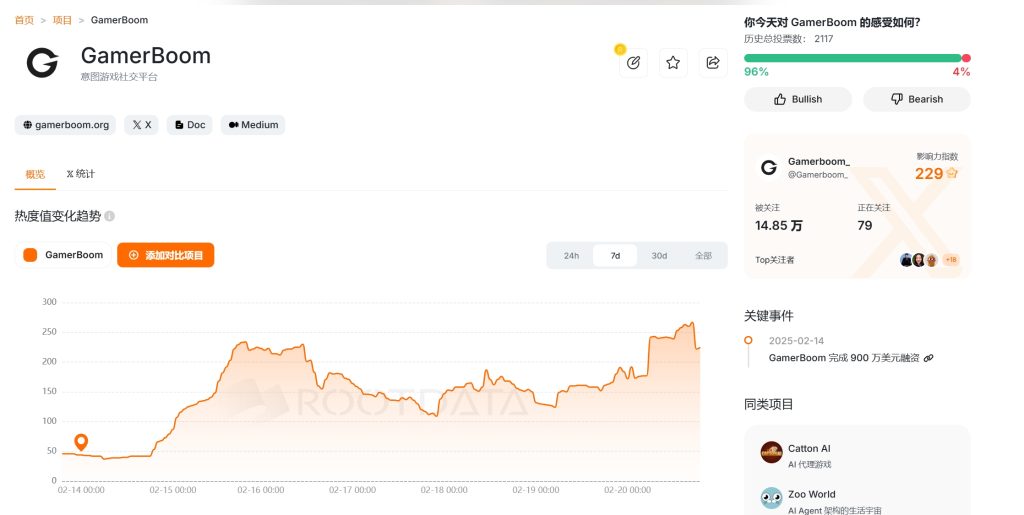
Task: Click the Gamerboom_ X profile avatar
Action: 769,168
